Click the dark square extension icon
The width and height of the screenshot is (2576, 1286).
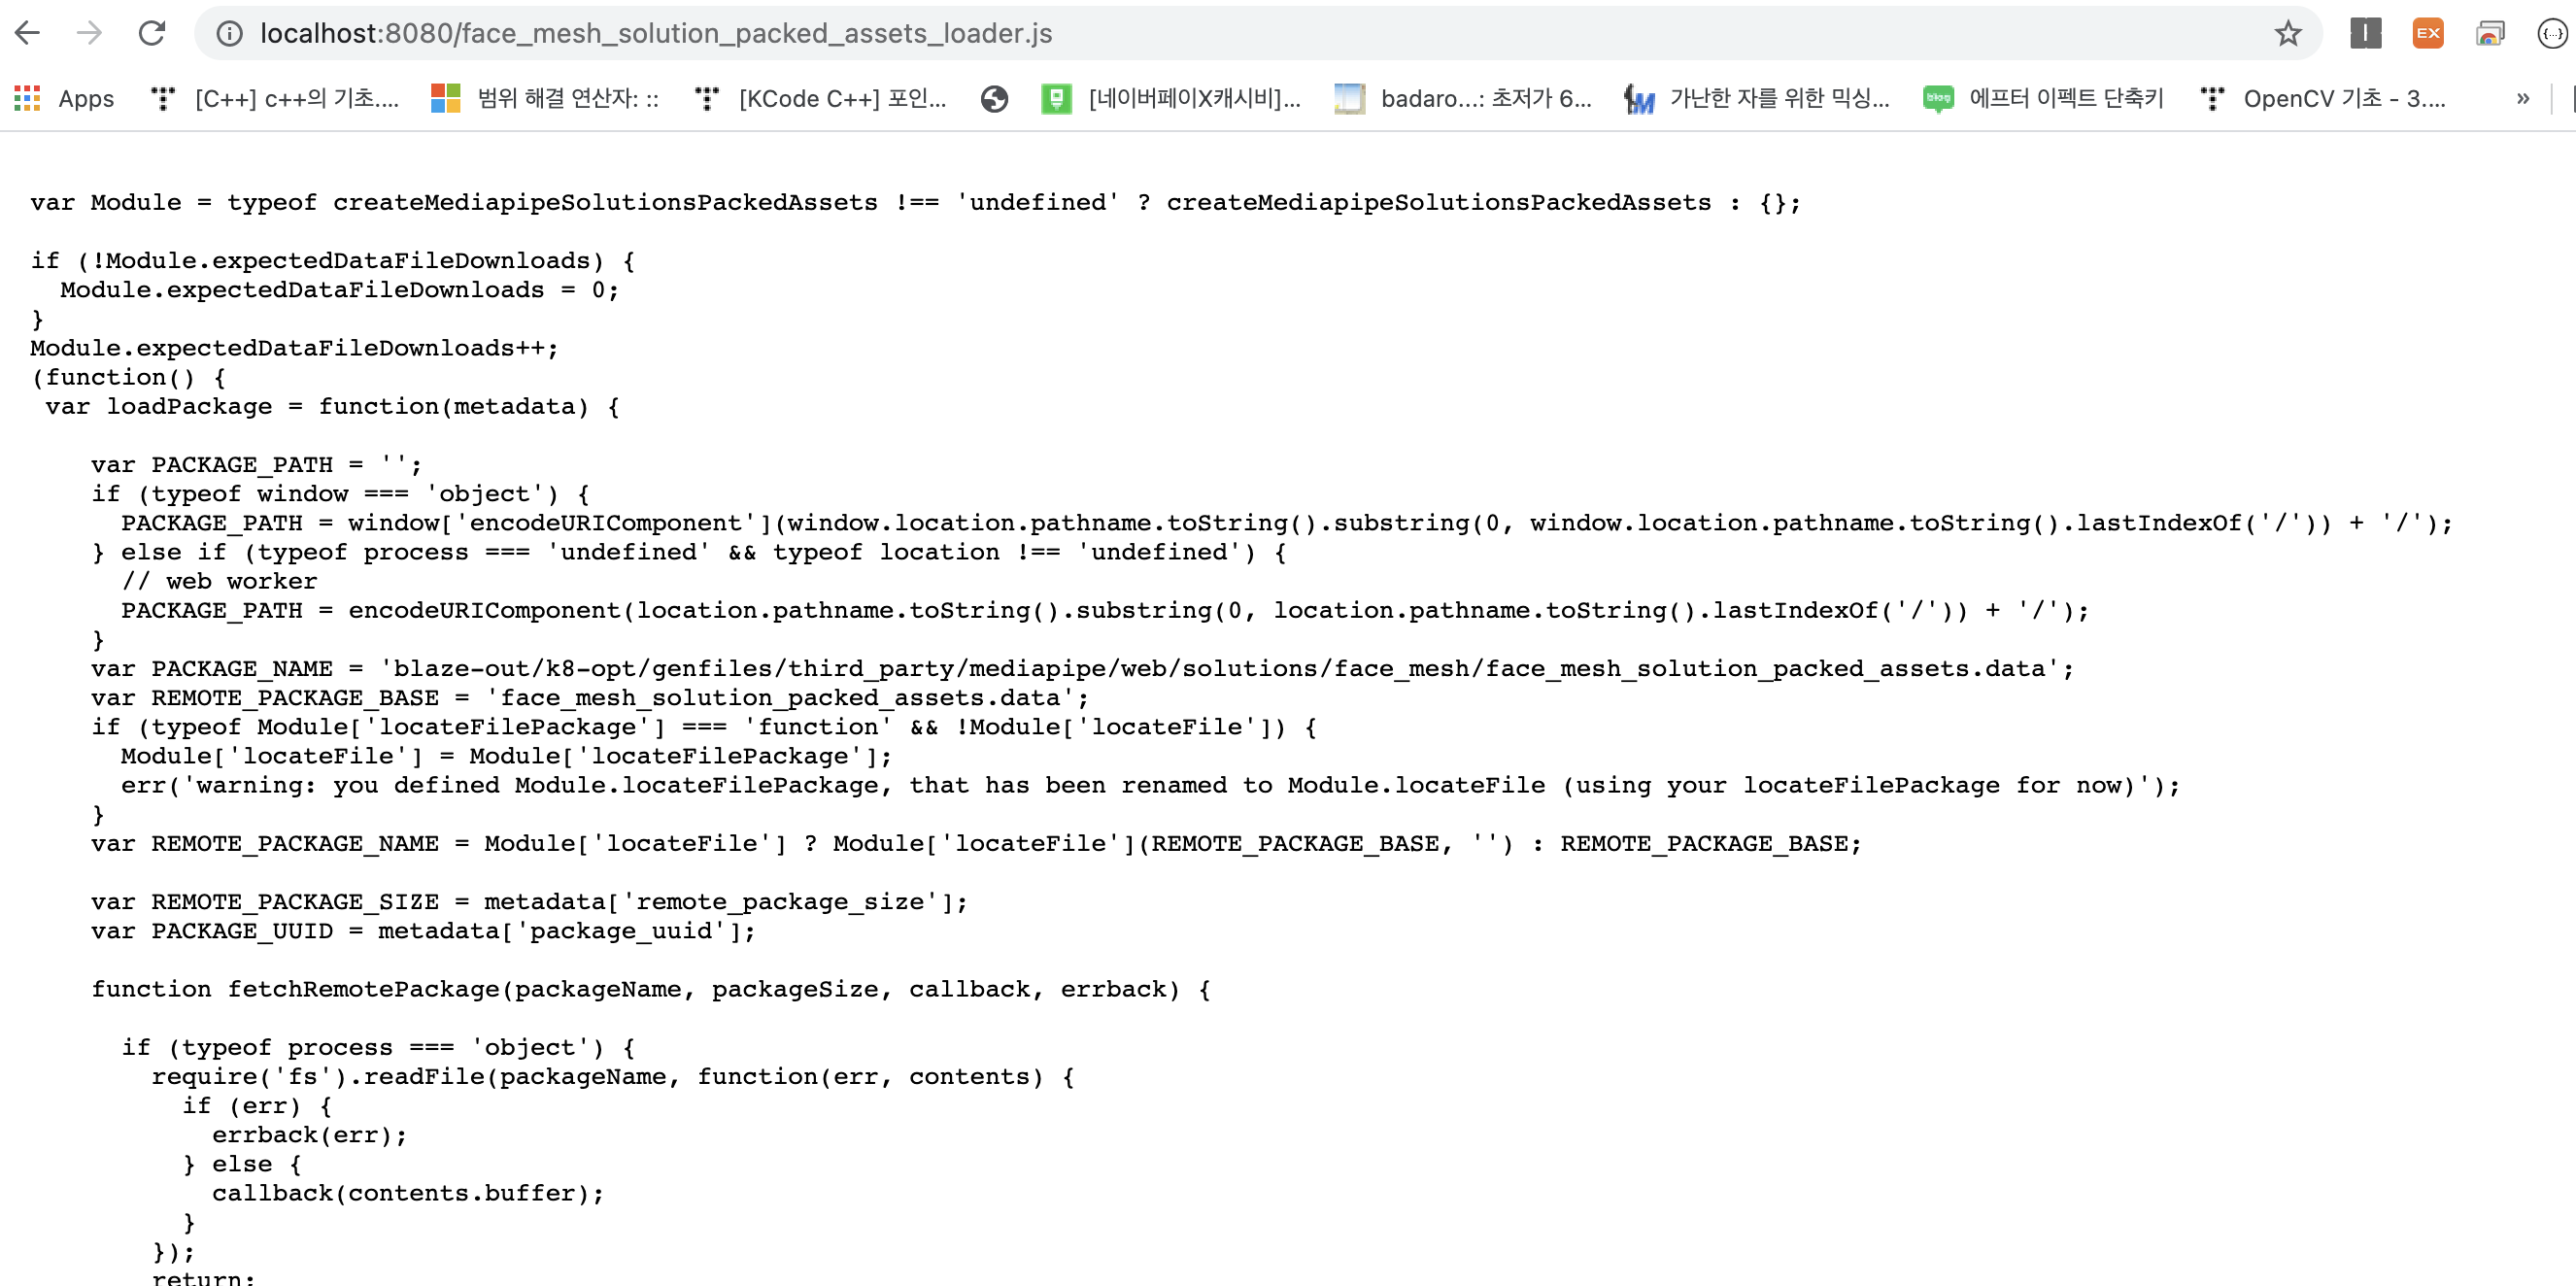point(2365,33)
